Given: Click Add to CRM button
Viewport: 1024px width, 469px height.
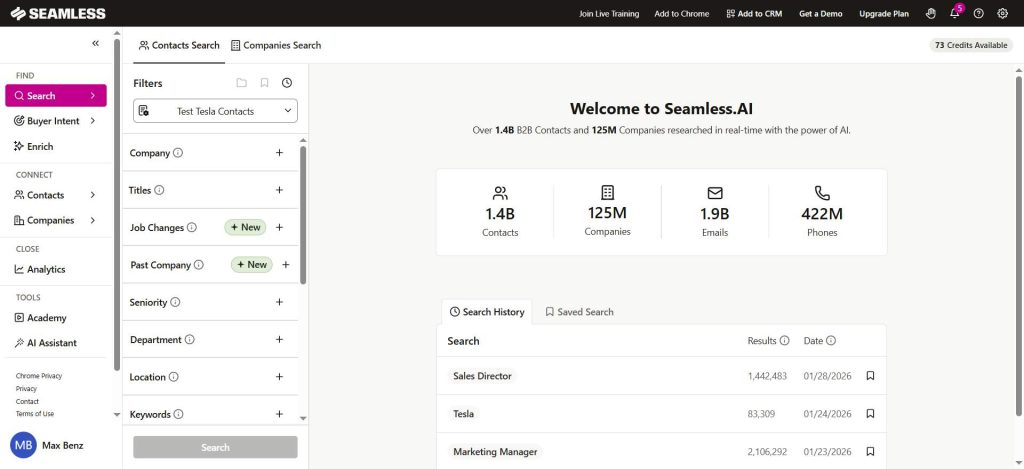Looking at the screenshot, I should [754, 13].
